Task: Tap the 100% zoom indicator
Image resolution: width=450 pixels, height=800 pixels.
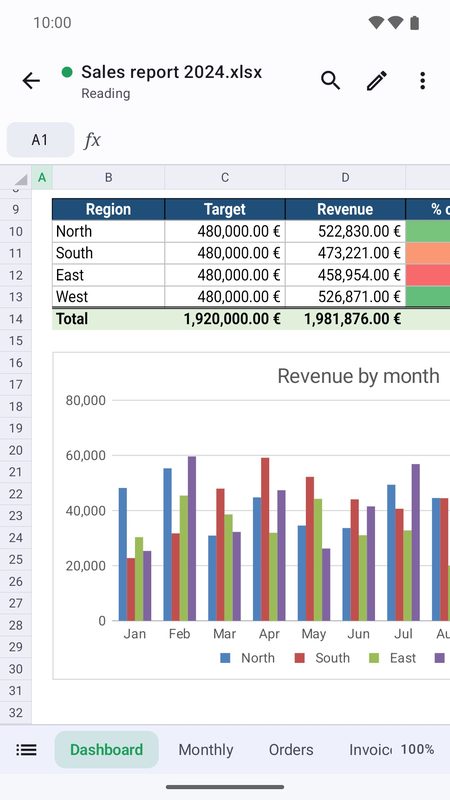Action: [417, 749]
